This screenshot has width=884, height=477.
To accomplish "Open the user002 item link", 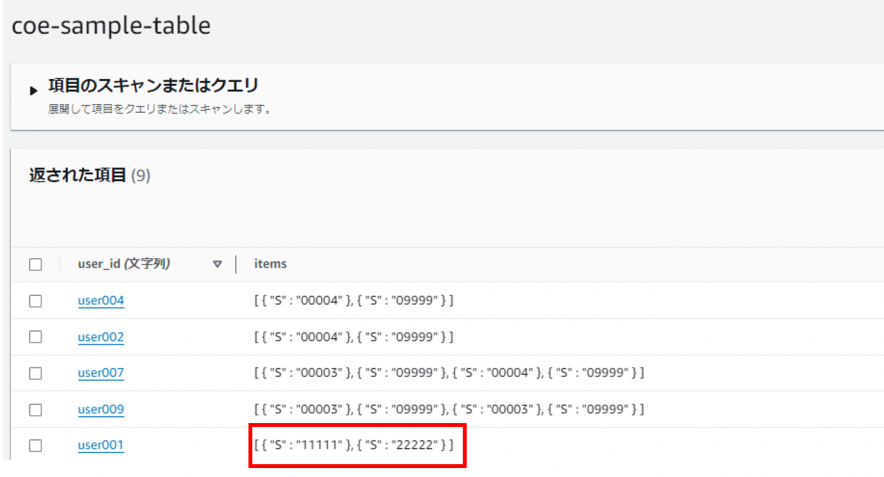I will tap(101, 337).
